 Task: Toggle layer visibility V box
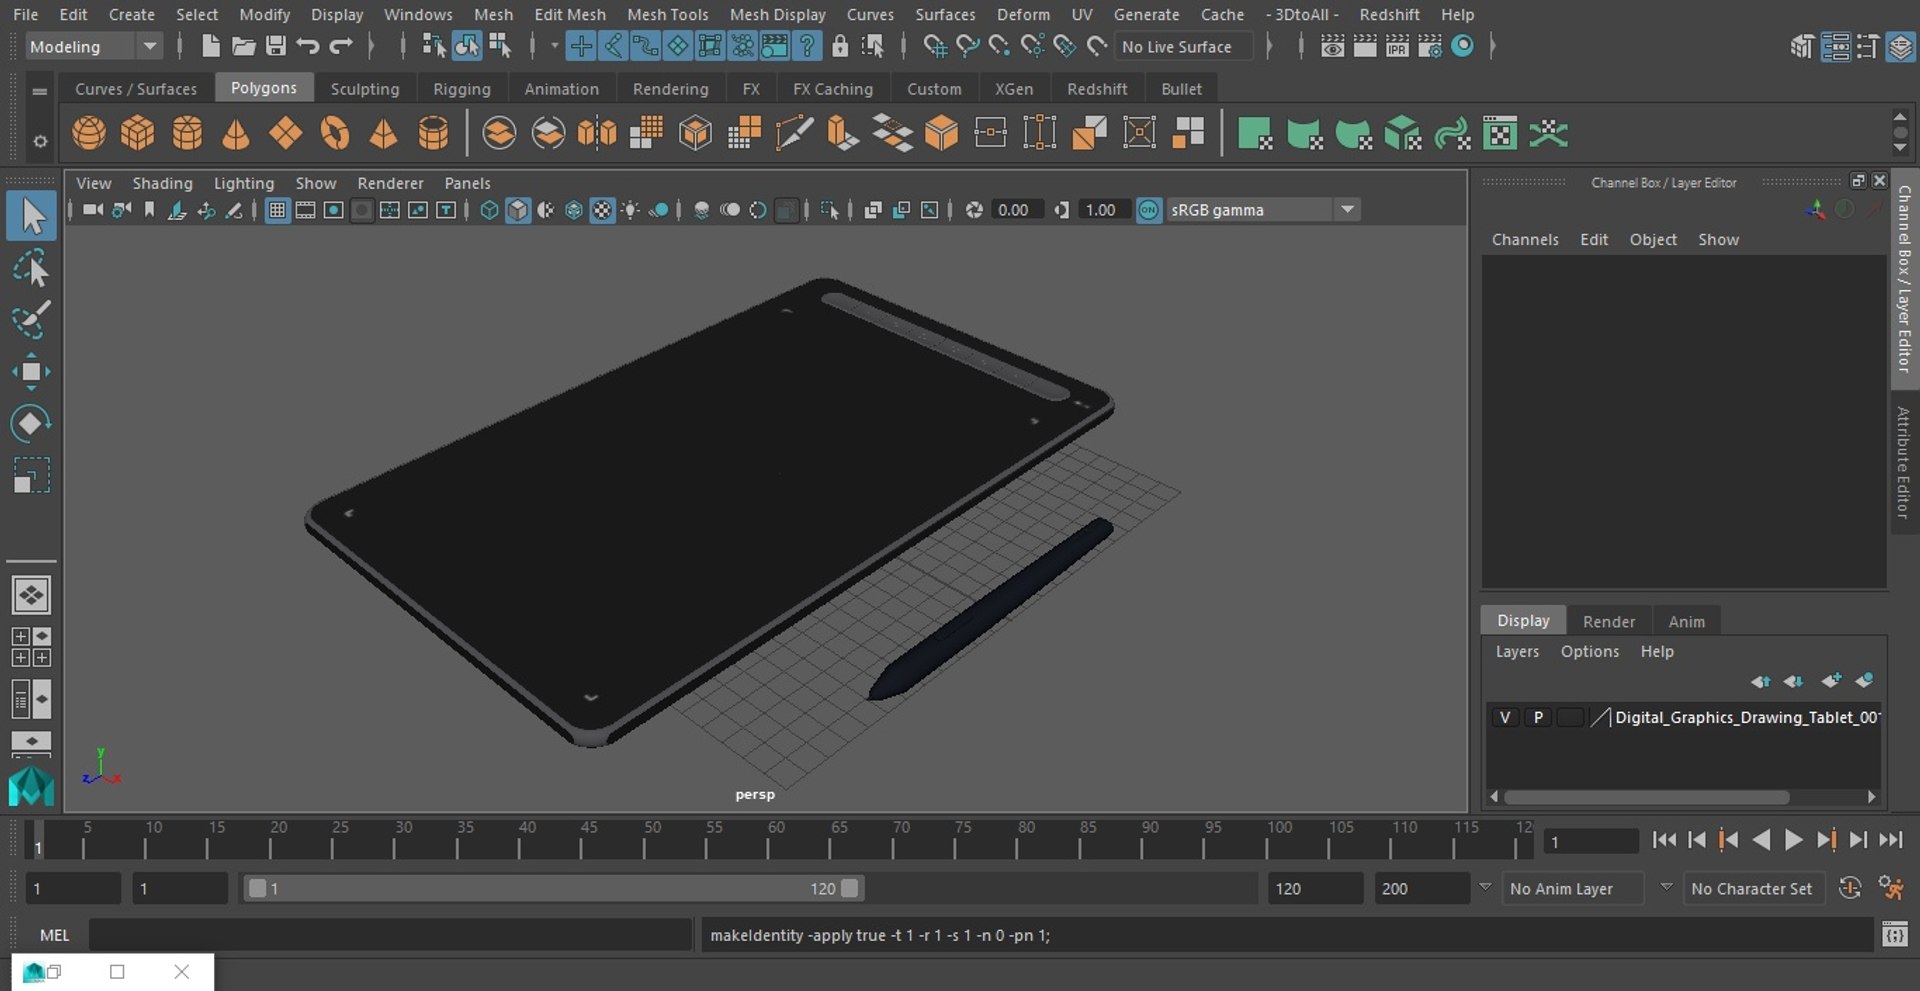click(x=1505, y=717)
